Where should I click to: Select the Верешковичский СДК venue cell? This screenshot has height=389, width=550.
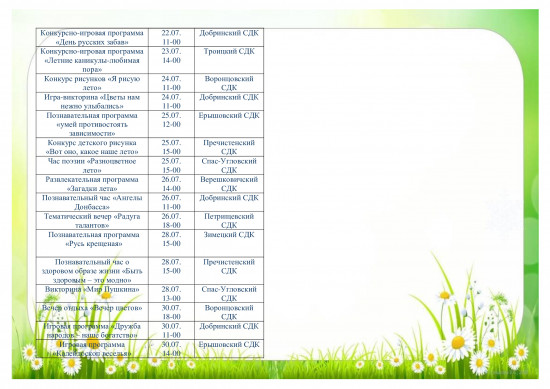pyautogui.click(x=229, y=184)
